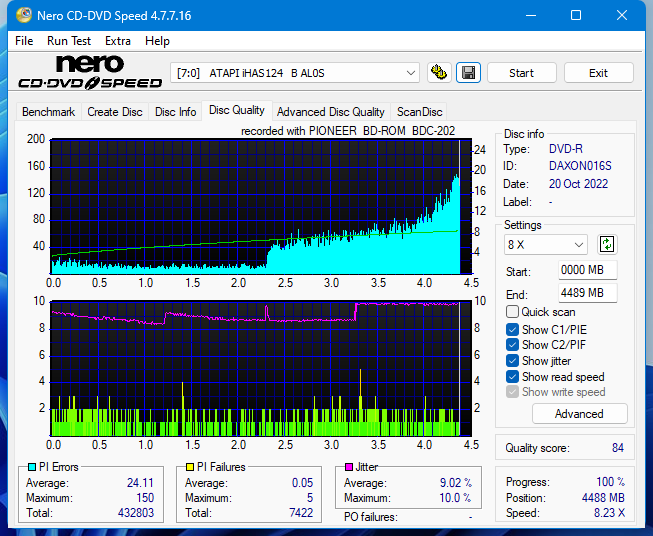Click the disc type DVD-R value
Image resolution: width=653 pixels, height=536 pixels.
[566, 149]
